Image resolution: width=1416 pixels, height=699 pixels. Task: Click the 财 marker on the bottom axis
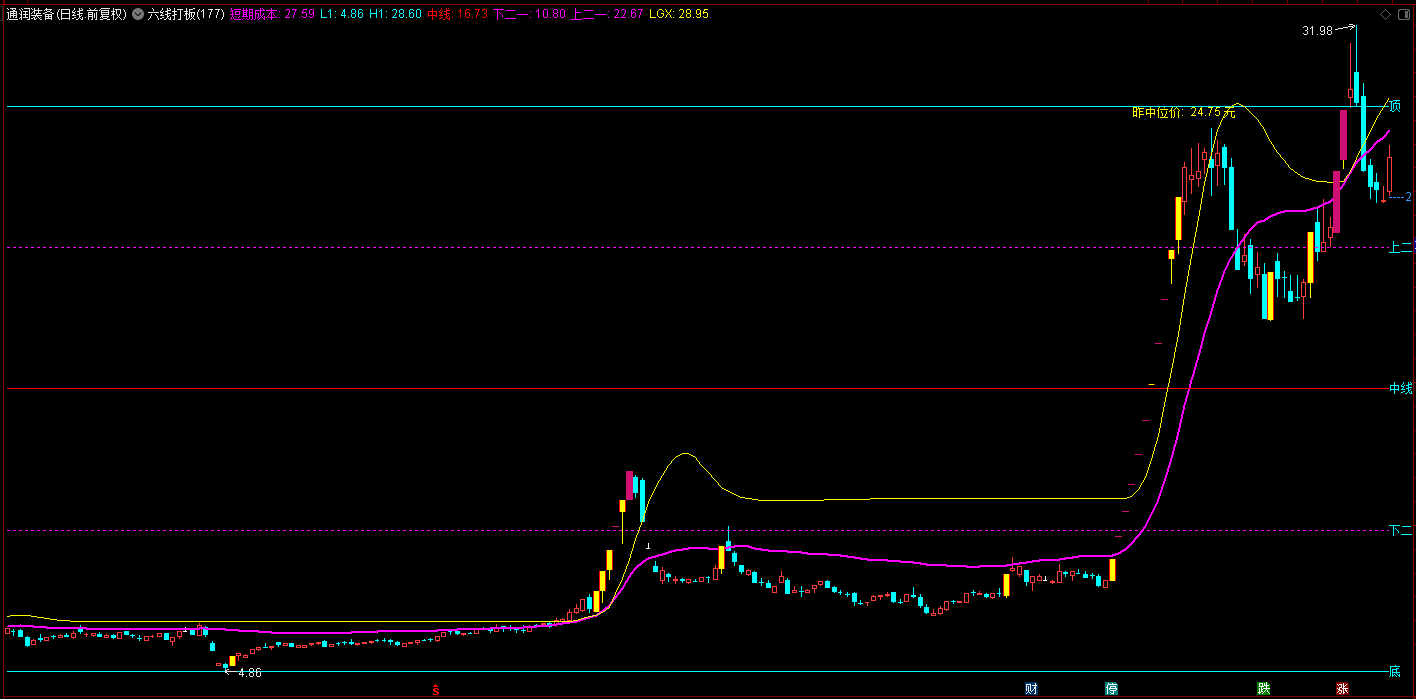pyautogui.click(x=1031, y=688)
